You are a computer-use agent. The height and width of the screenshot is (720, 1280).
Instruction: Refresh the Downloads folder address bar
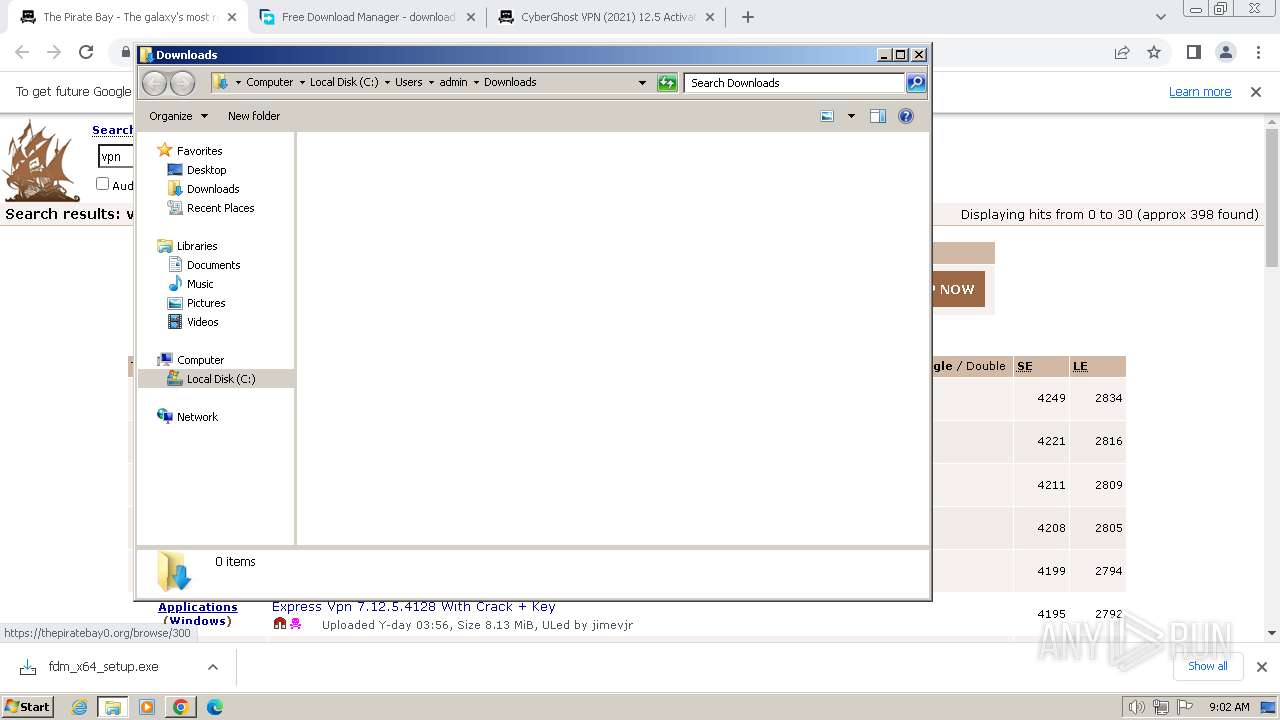pos(667,83)
